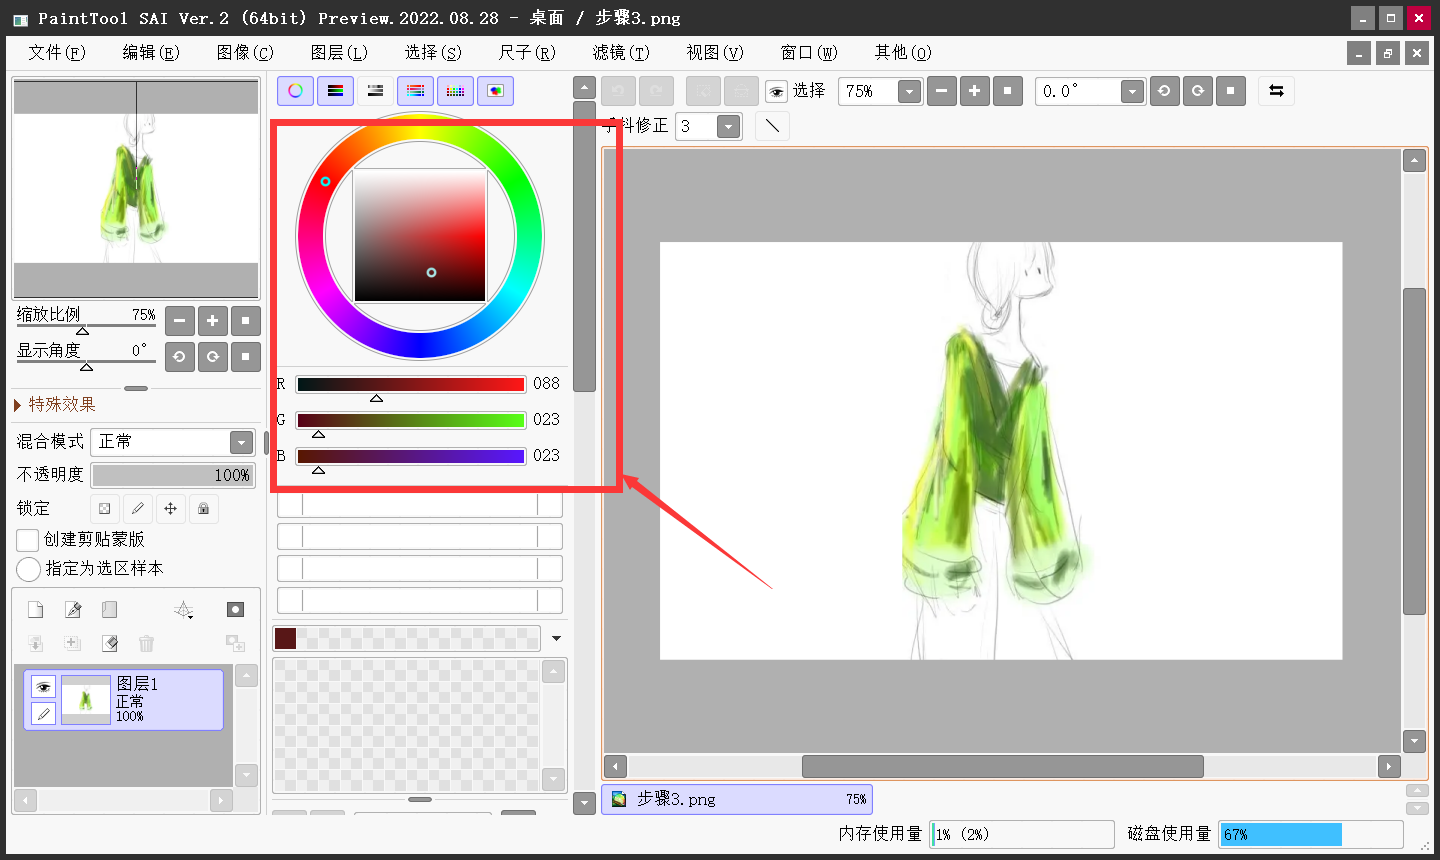Open the 视图(V) menu
The image size is (1440, 860).
(x=715, y=53)
